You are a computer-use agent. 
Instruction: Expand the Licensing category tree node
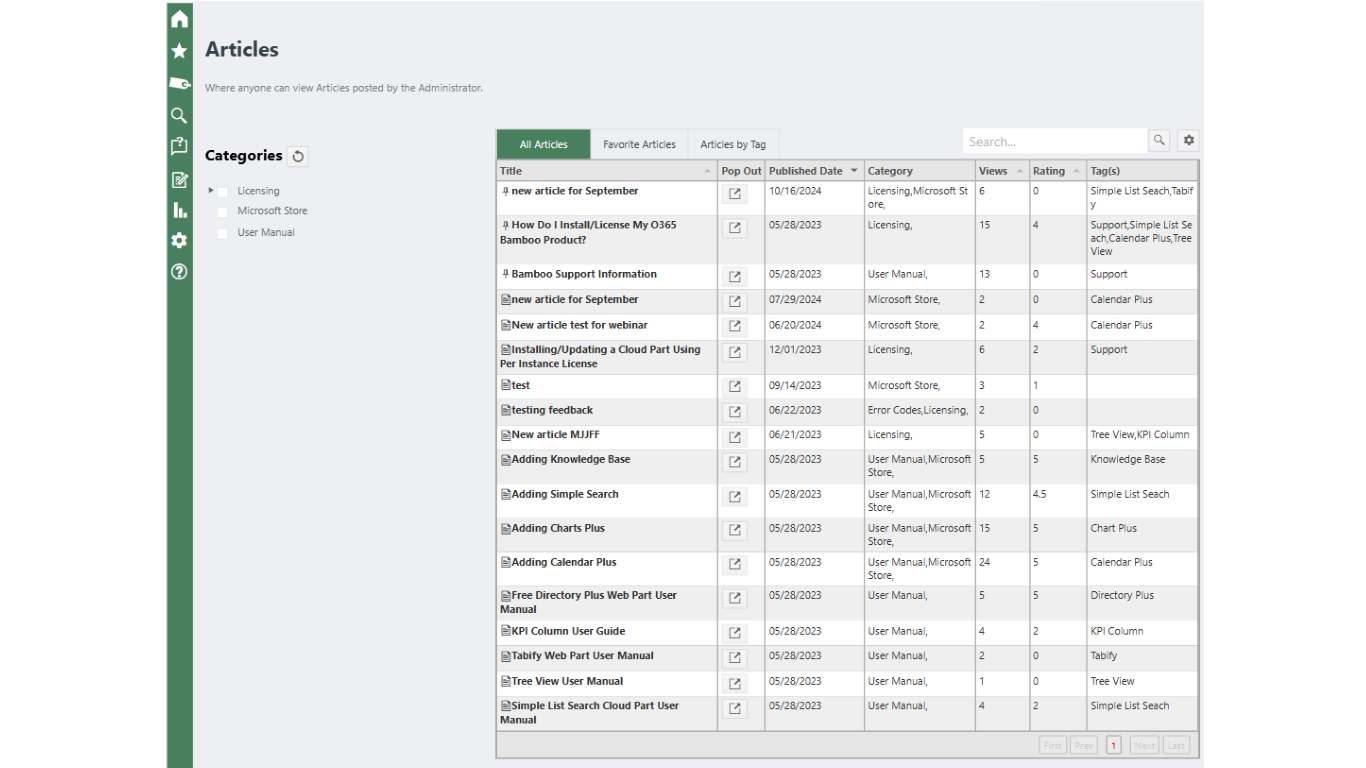[x=211, y=190]
